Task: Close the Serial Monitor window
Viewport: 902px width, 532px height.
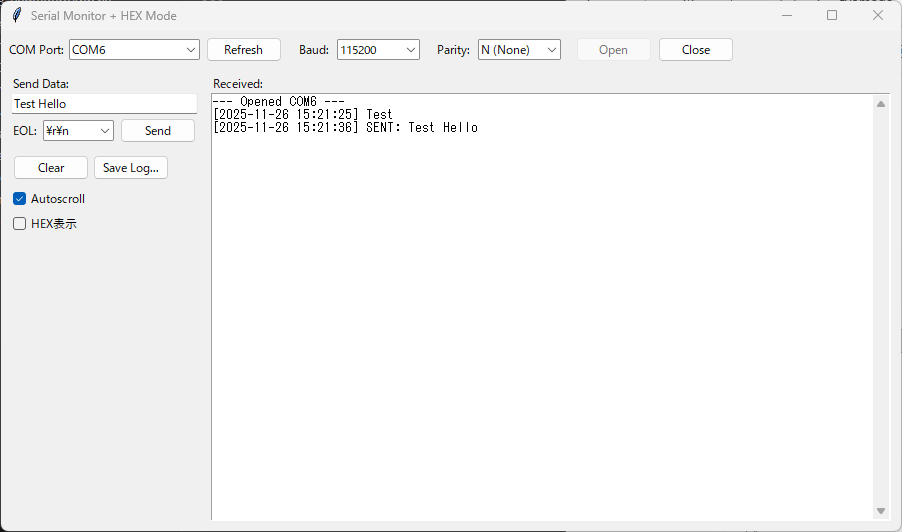Action: [x=878, y=15]
